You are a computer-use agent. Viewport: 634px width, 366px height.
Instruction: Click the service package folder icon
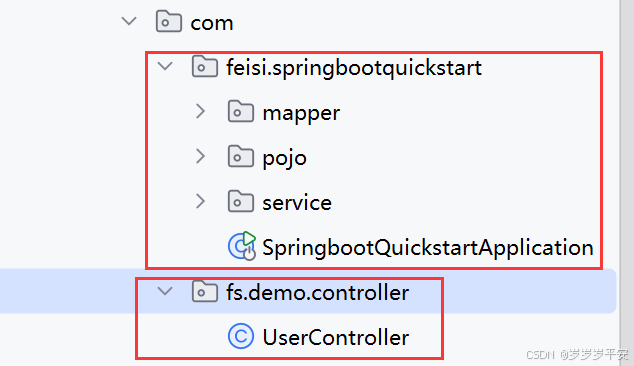(x=241, y=201)
